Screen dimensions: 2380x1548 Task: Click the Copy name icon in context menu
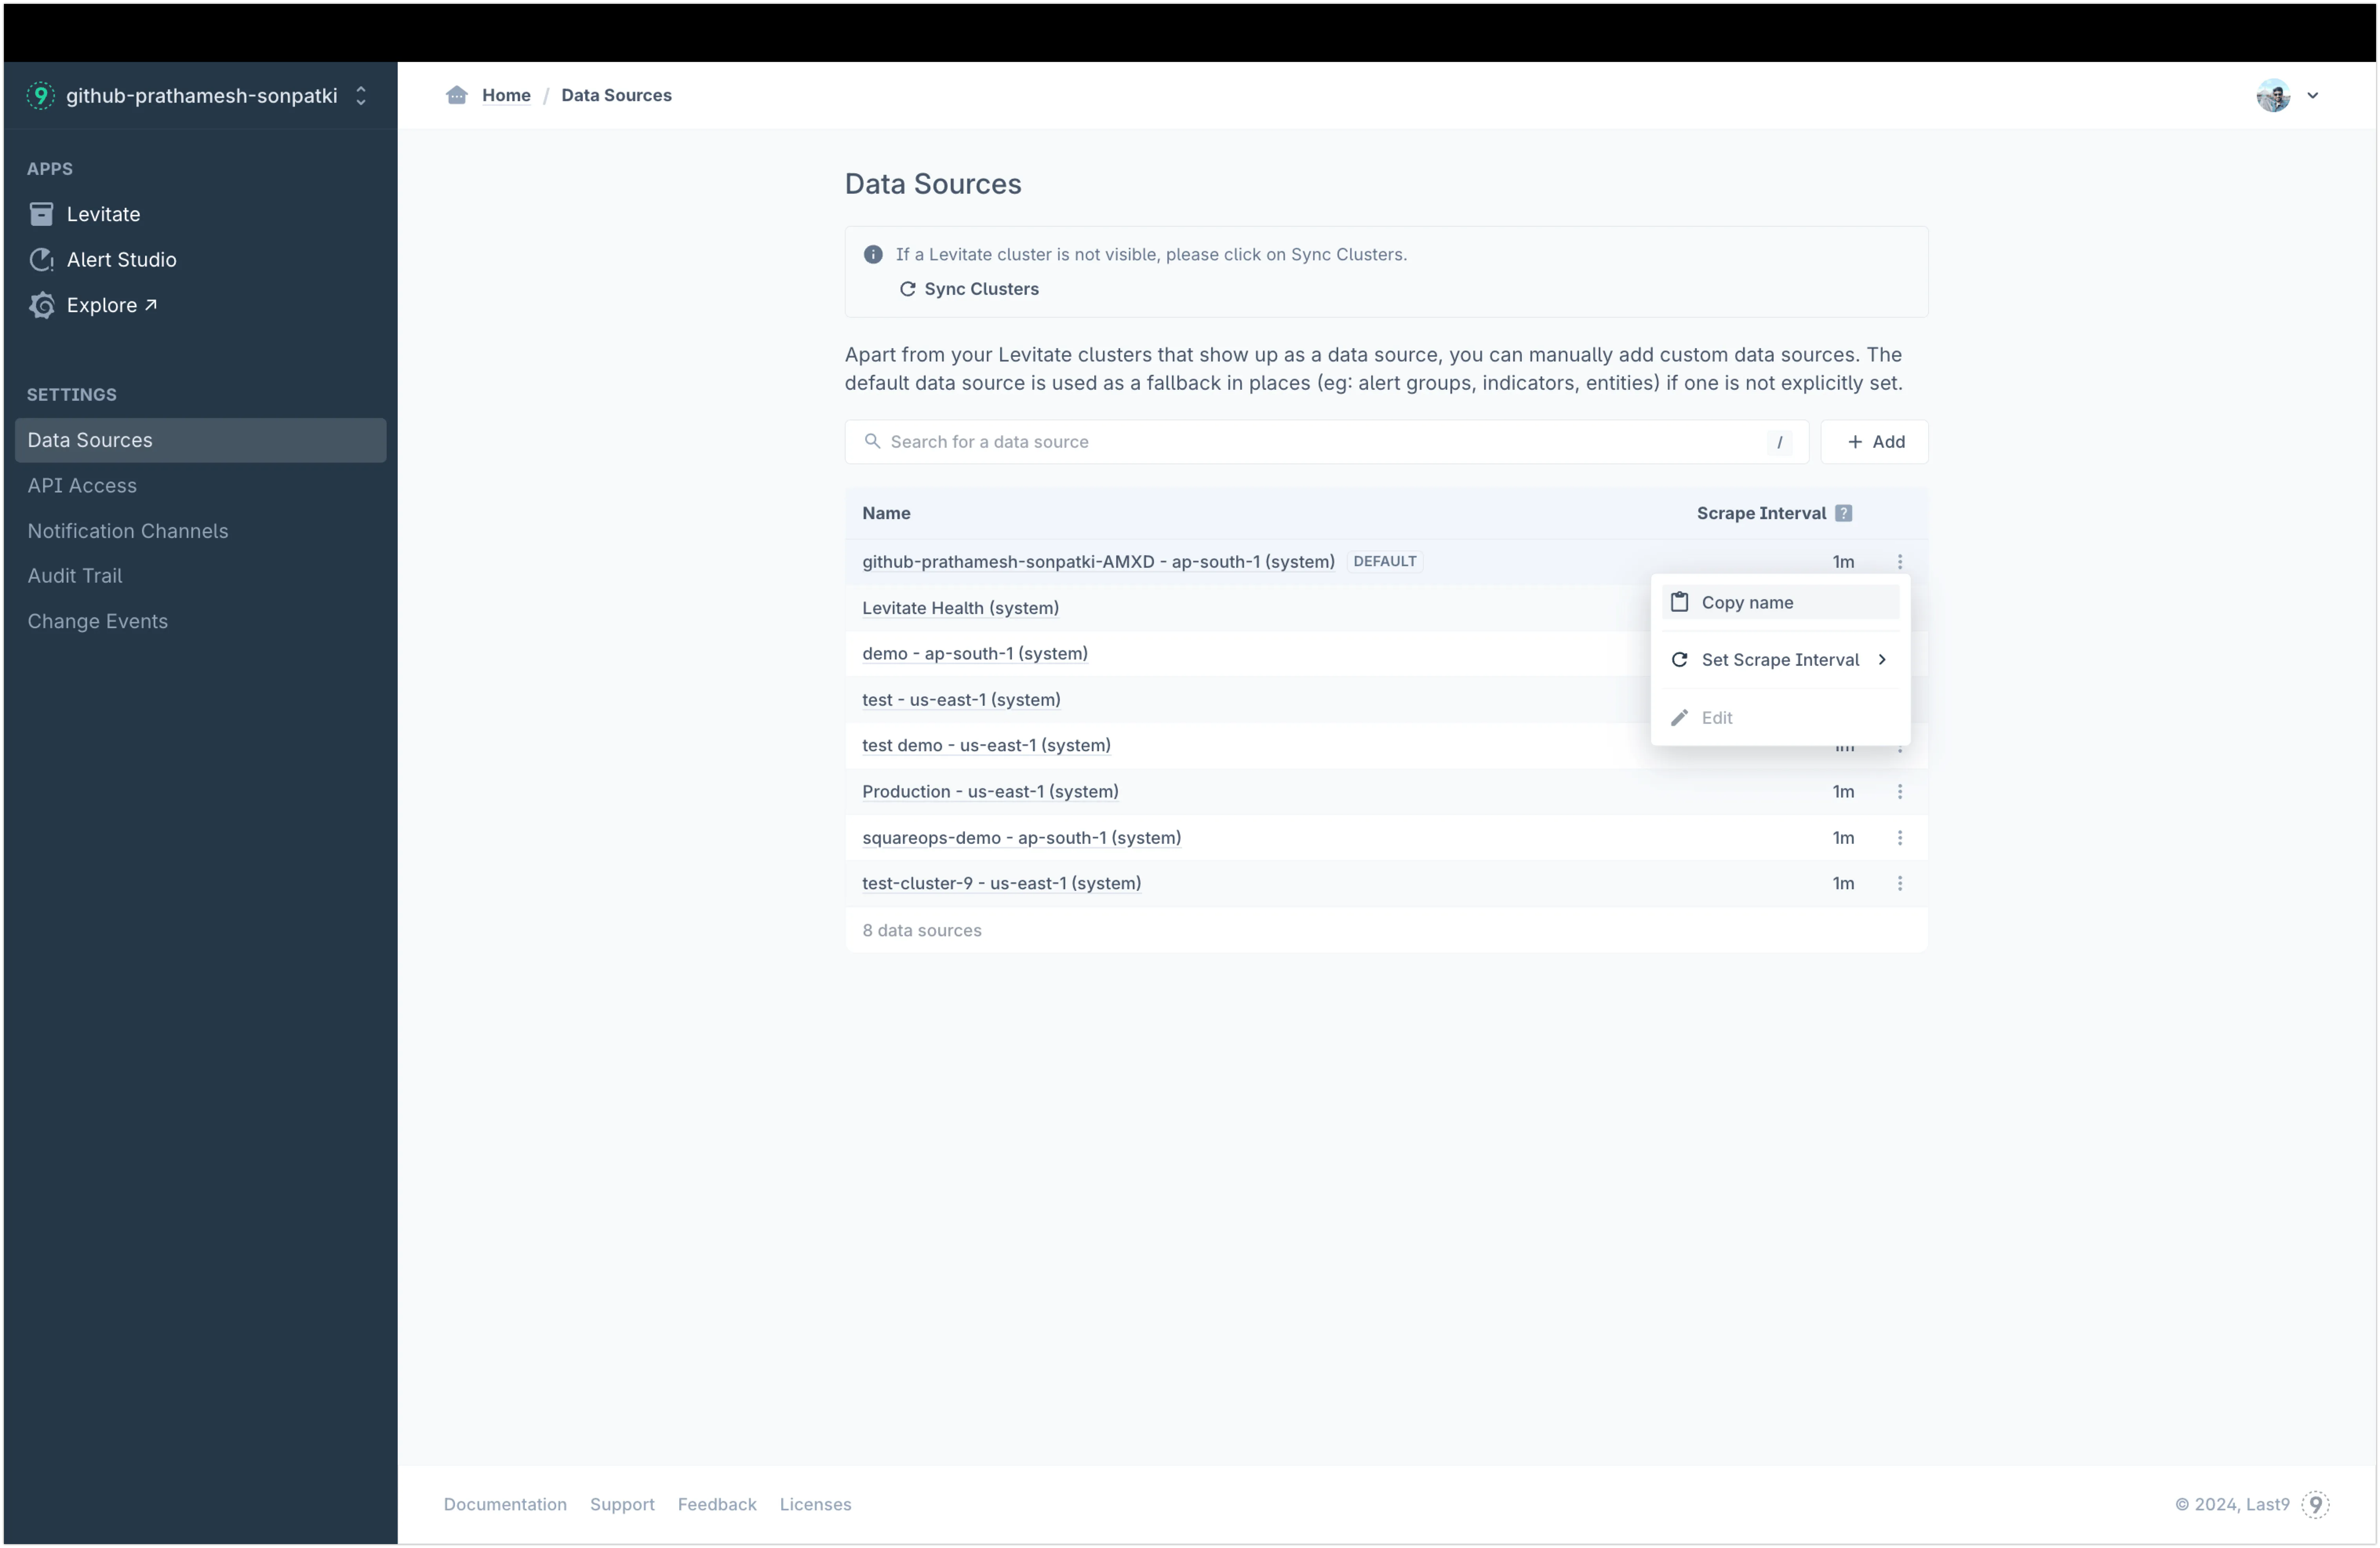click(1679, 601)
